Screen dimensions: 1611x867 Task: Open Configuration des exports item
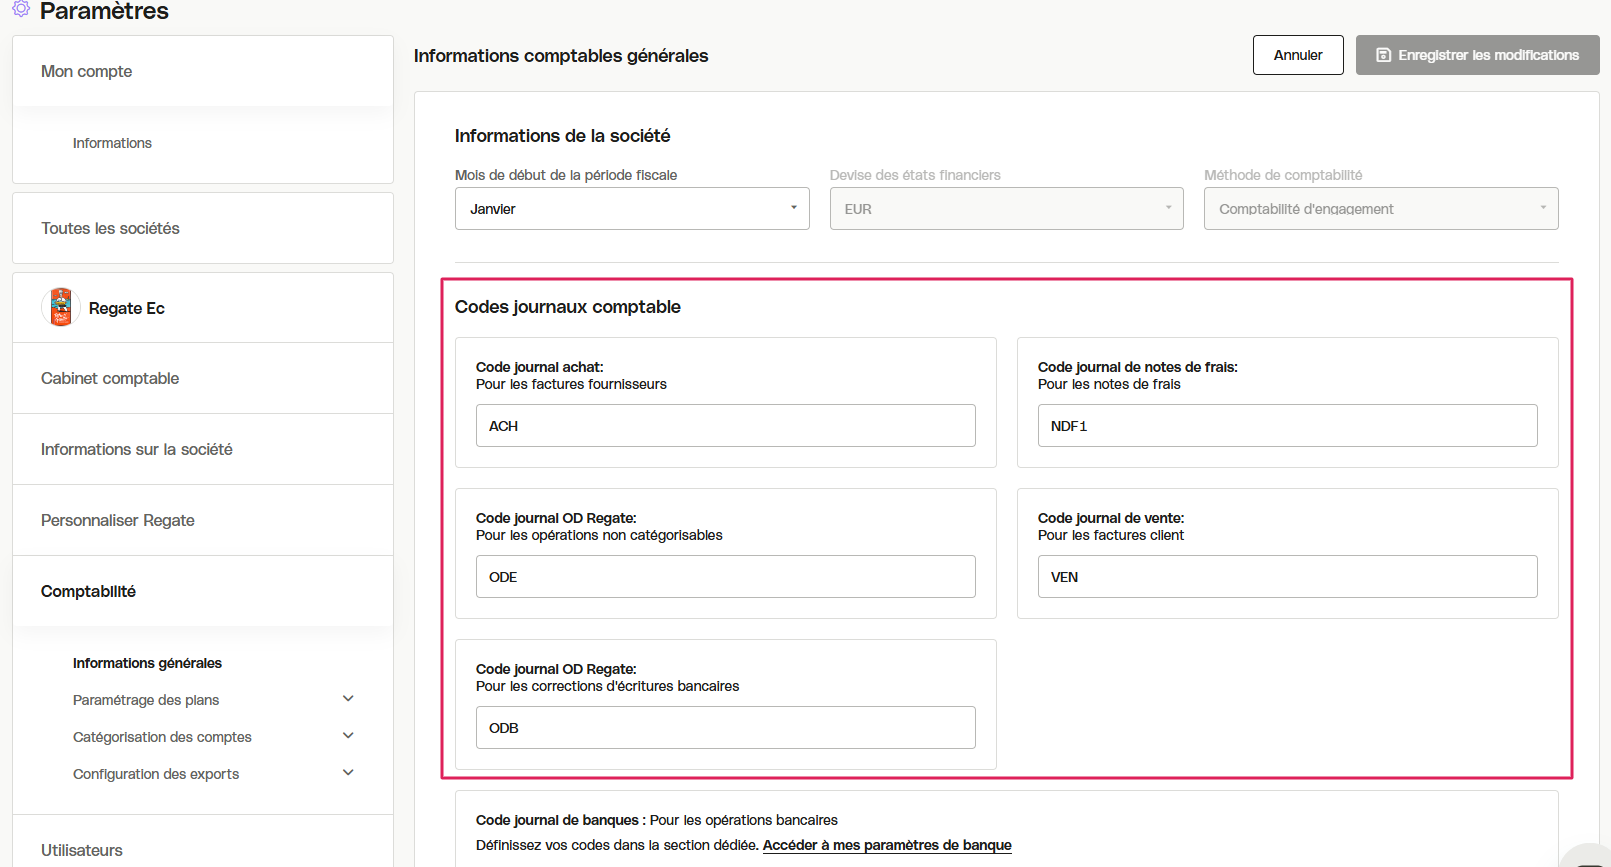coord(156,774)
